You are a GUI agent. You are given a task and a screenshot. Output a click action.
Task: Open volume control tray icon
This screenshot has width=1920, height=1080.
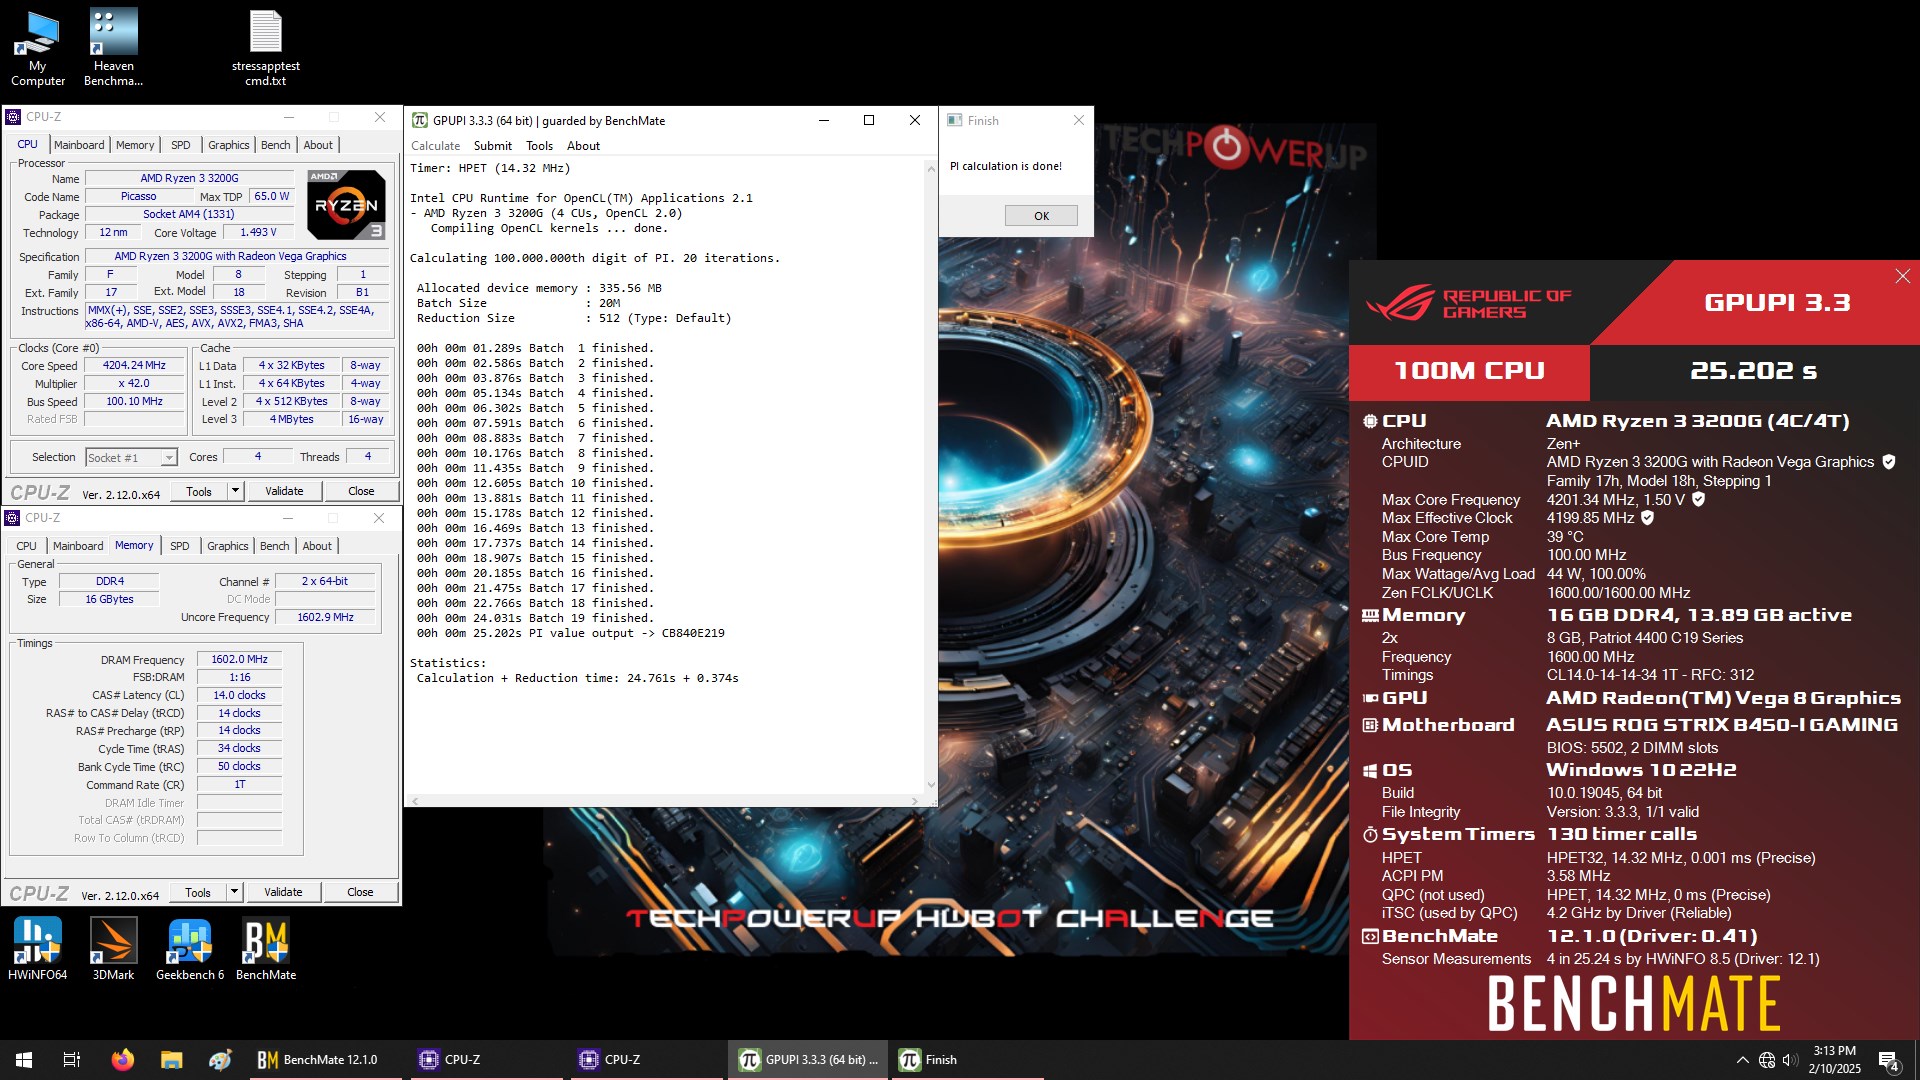1790,1060
